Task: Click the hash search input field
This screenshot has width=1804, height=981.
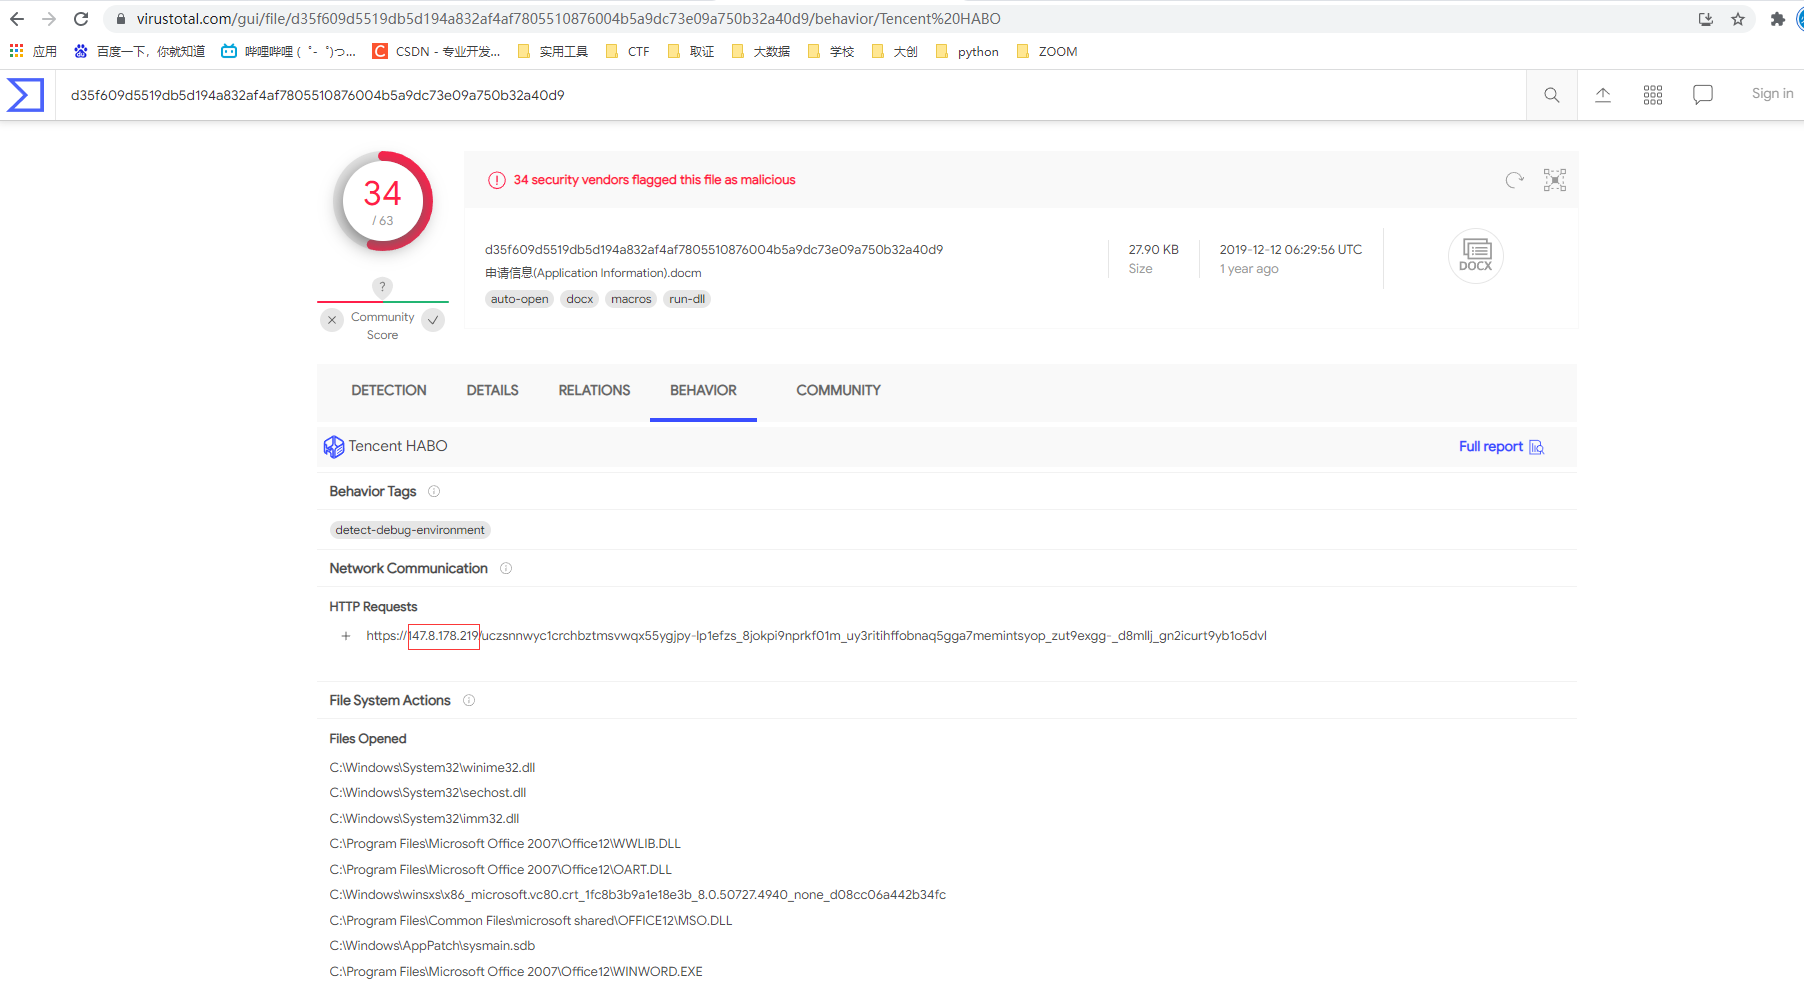Action: click(x=790, y=95)
